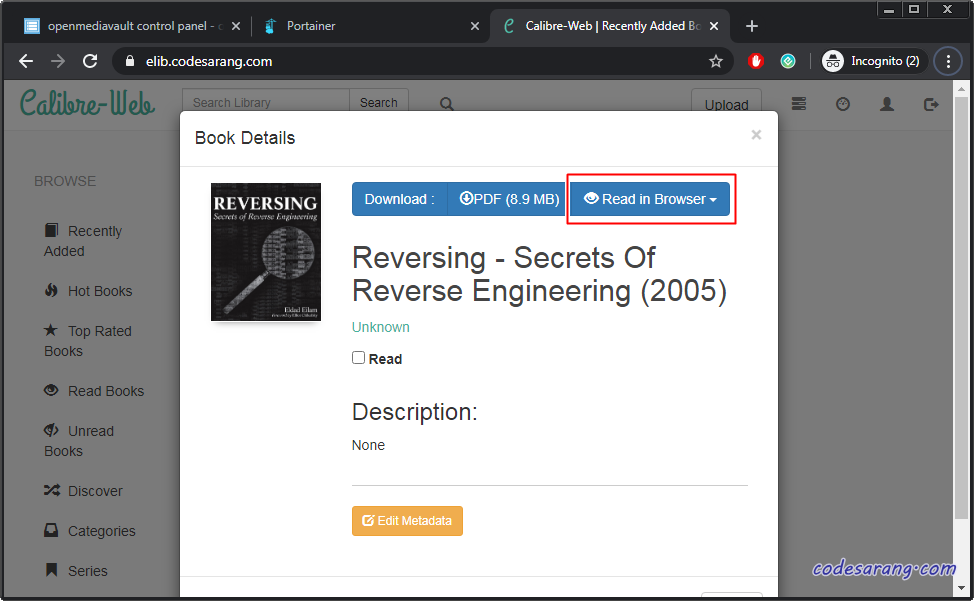Viewport: 974px width, 601px height.
Task: Bookmark this page star icon
Action: pyautogui.click(x=716, y=61)
